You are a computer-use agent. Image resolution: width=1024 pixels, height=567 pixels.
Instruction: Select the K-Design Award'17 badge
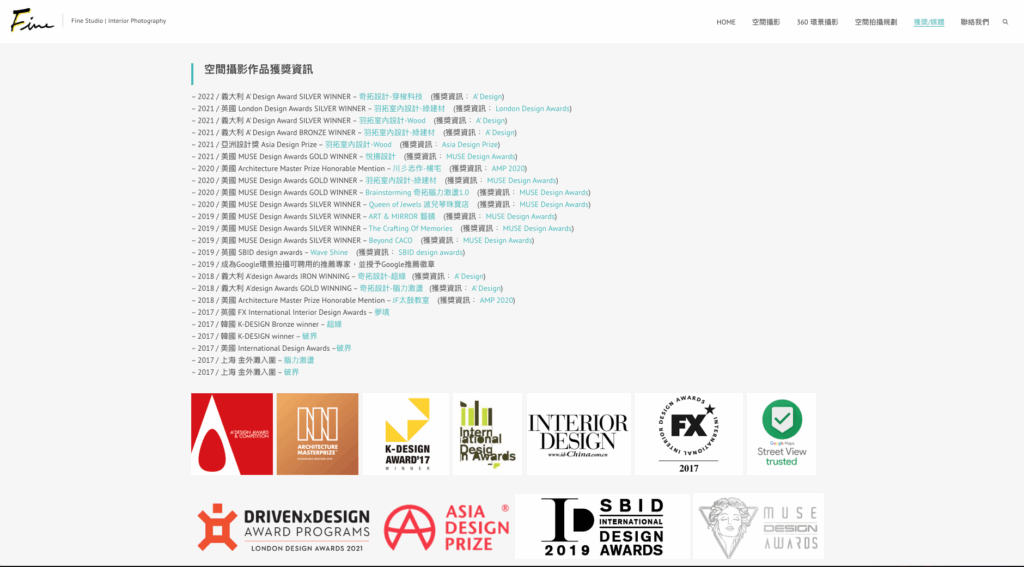coord(406,434)
